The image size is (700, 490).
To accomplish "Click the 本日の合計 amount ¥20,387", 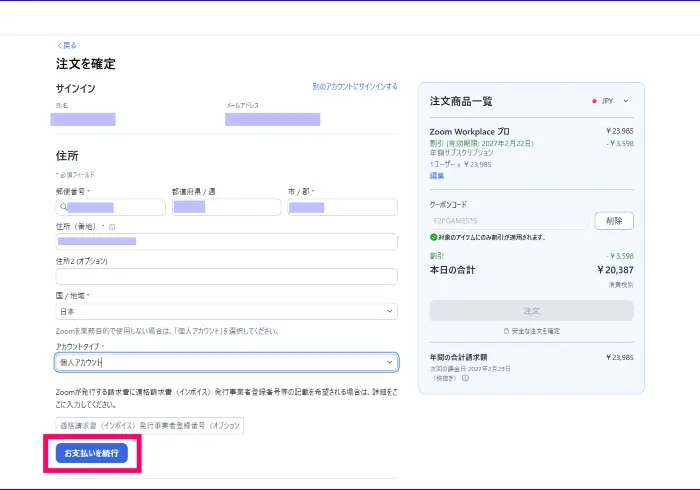I will (x=615, y=270).
